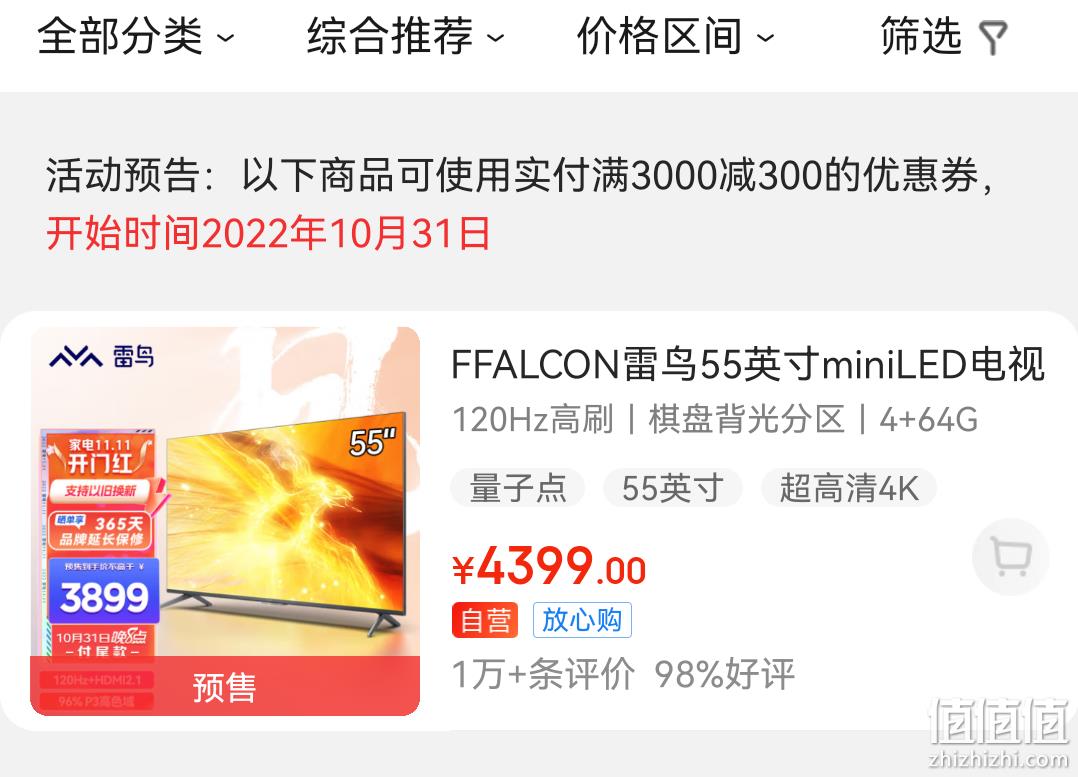Viewport: 1078px width, 777px height.
Task: Select the 55英寸 size tag
Action: point(672,488)
